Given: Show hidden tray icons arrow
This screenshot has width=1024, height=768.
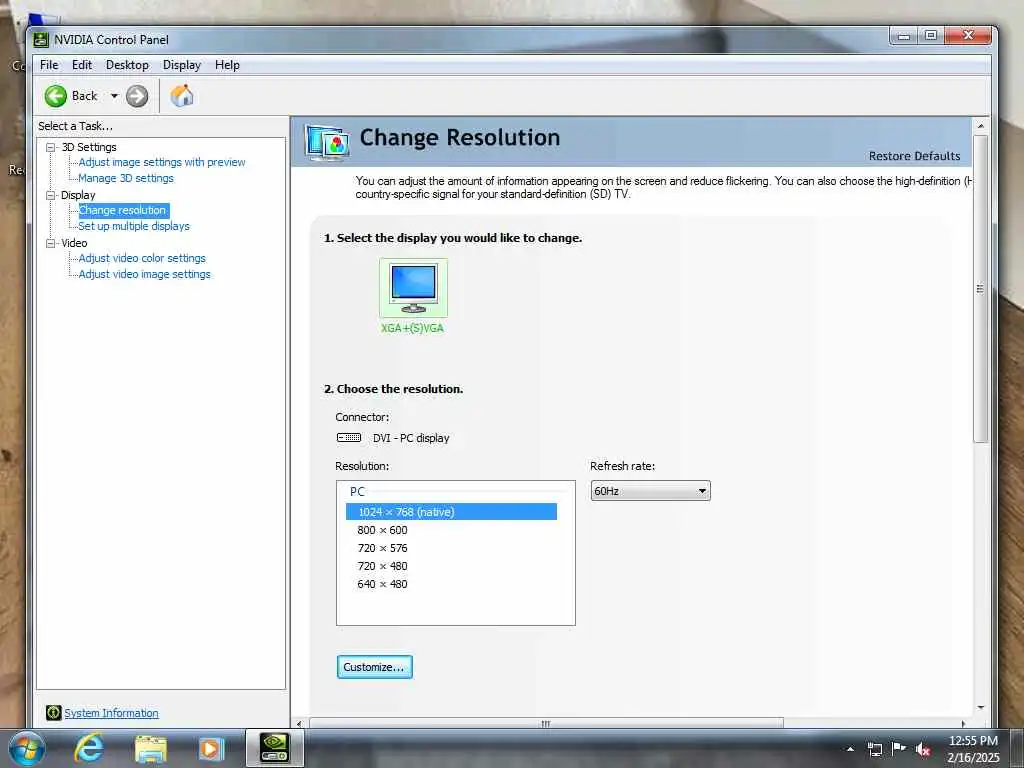Looking at the screenshot, I should (850, 749).
